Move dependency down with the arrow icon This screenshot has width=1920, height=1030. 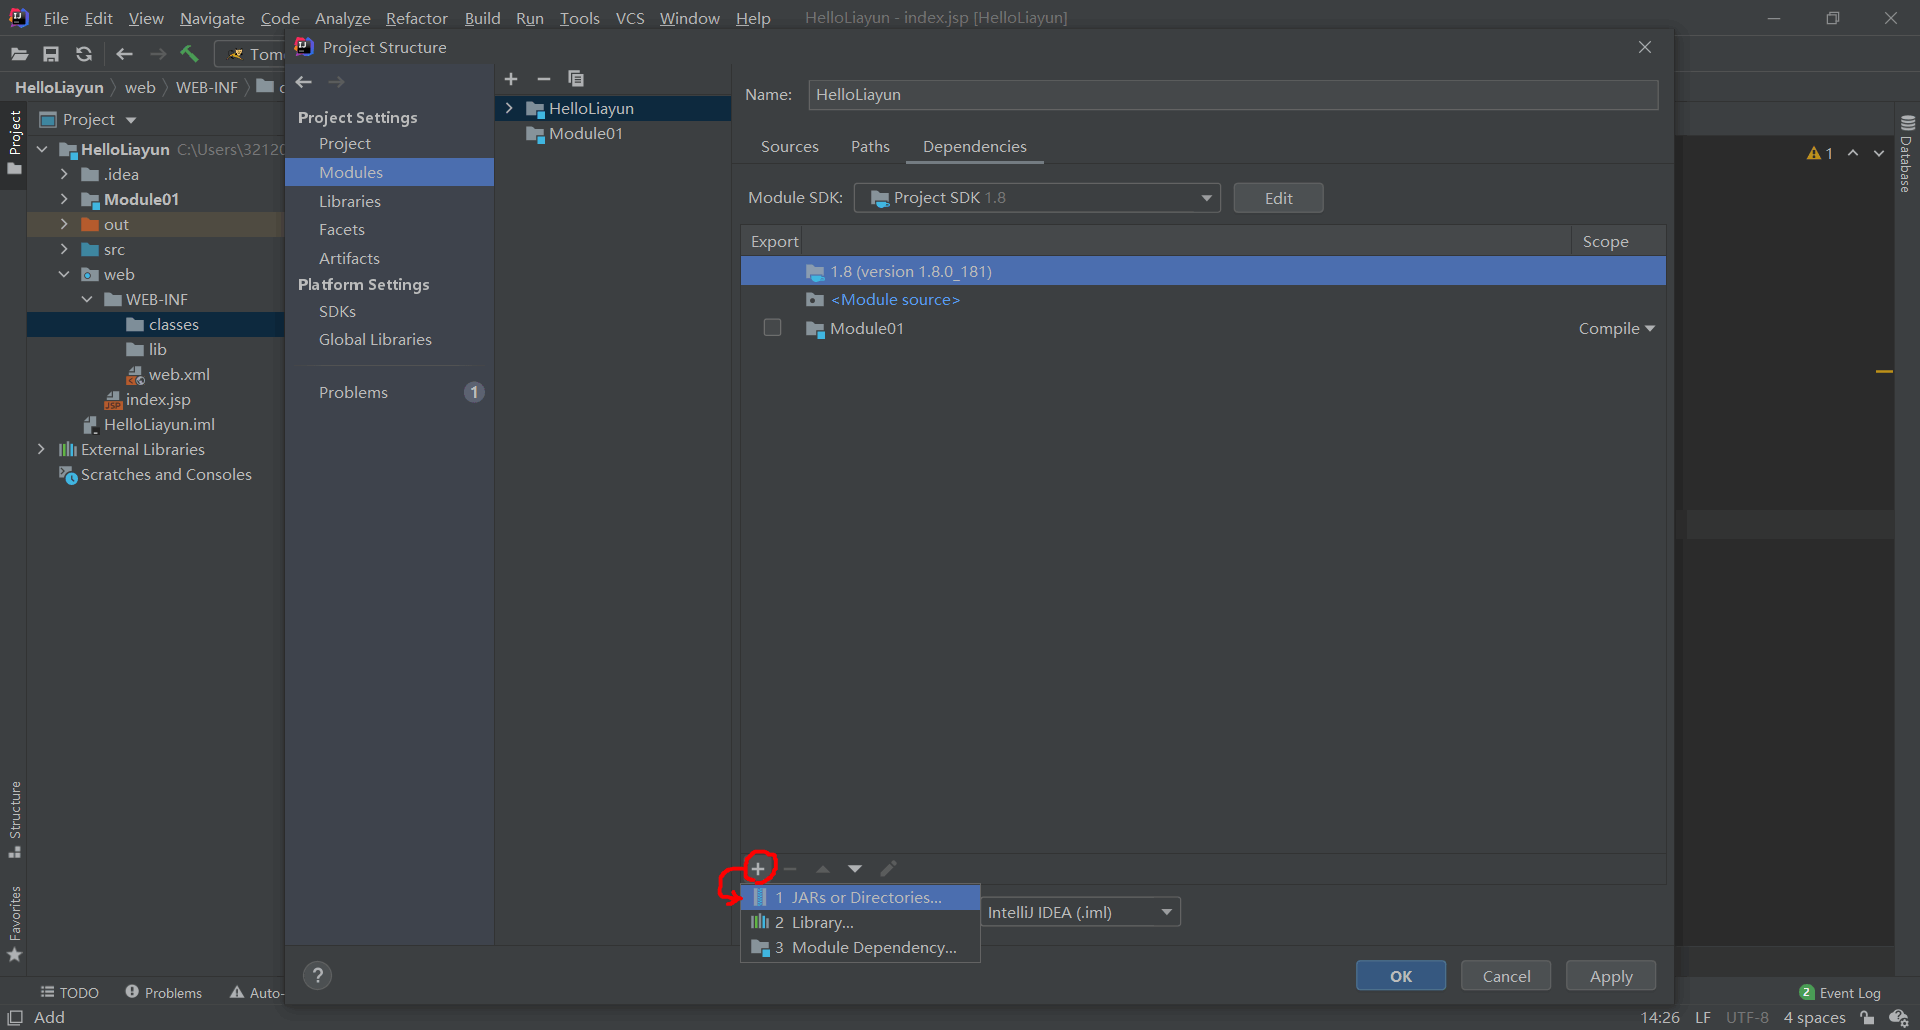pyautogui.click(x=855, y=868)
